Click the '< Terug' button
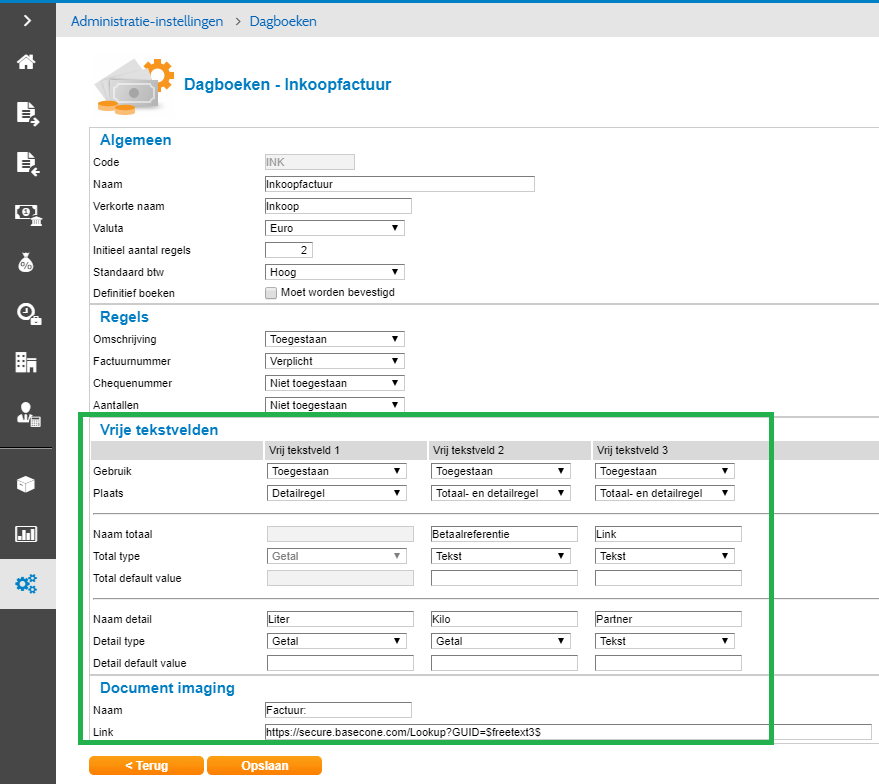This screenshot has width=879, height=784. (145, 766)
